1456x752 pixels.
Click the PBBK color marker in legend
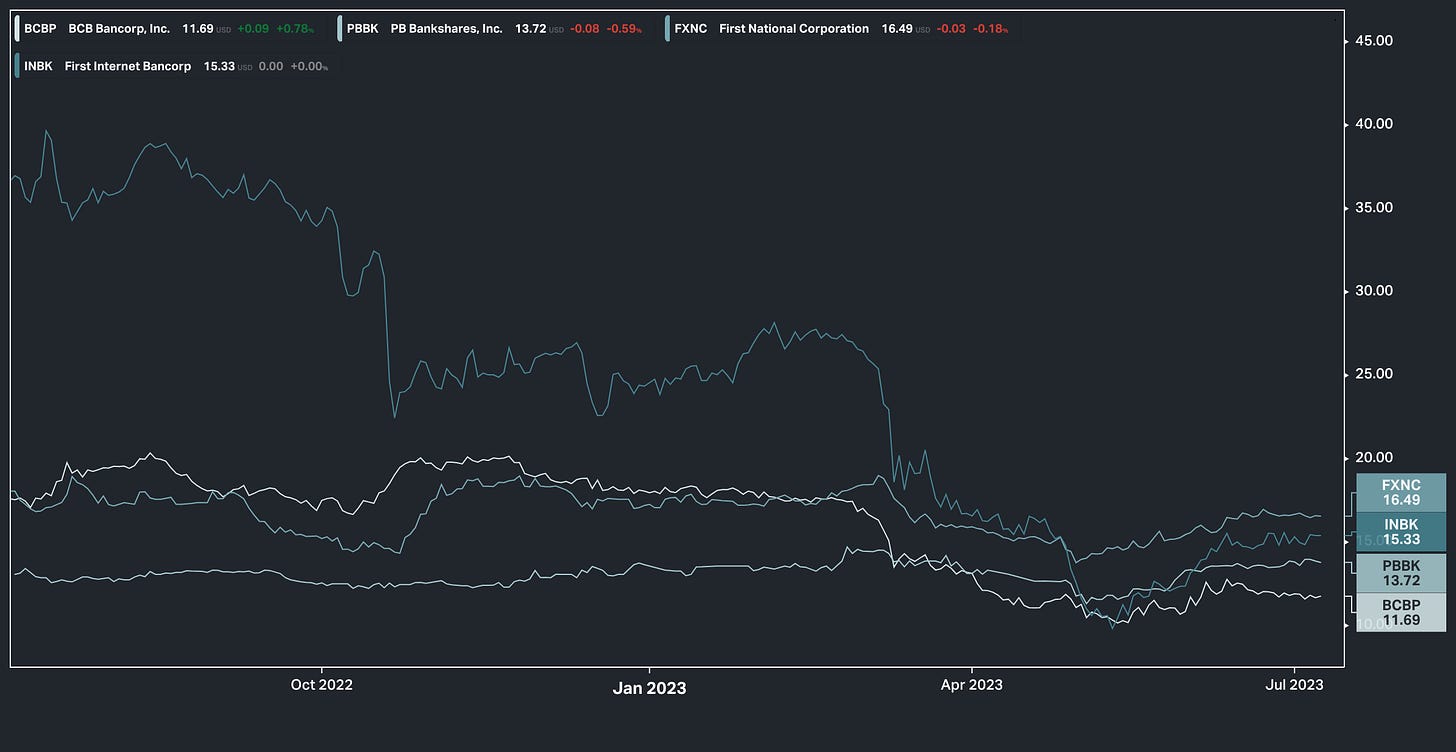(x=341, y=29)
